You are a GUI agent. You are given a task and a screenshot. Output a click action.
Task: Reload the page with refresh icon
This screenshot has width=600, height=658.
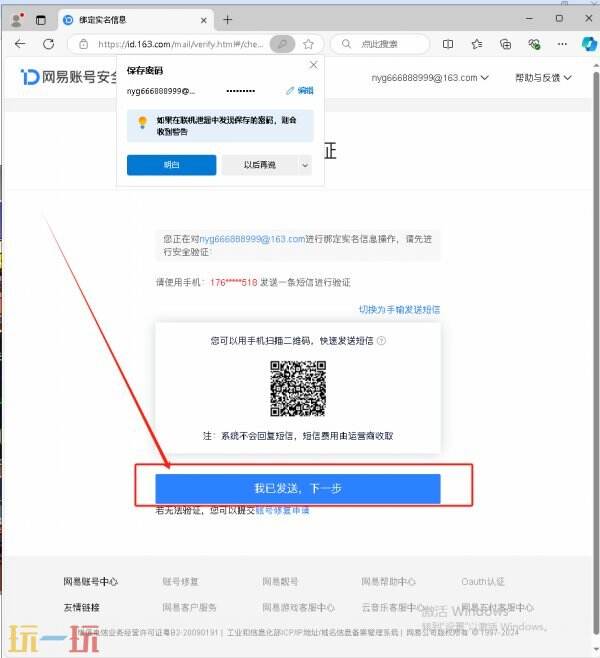[49, 44]
